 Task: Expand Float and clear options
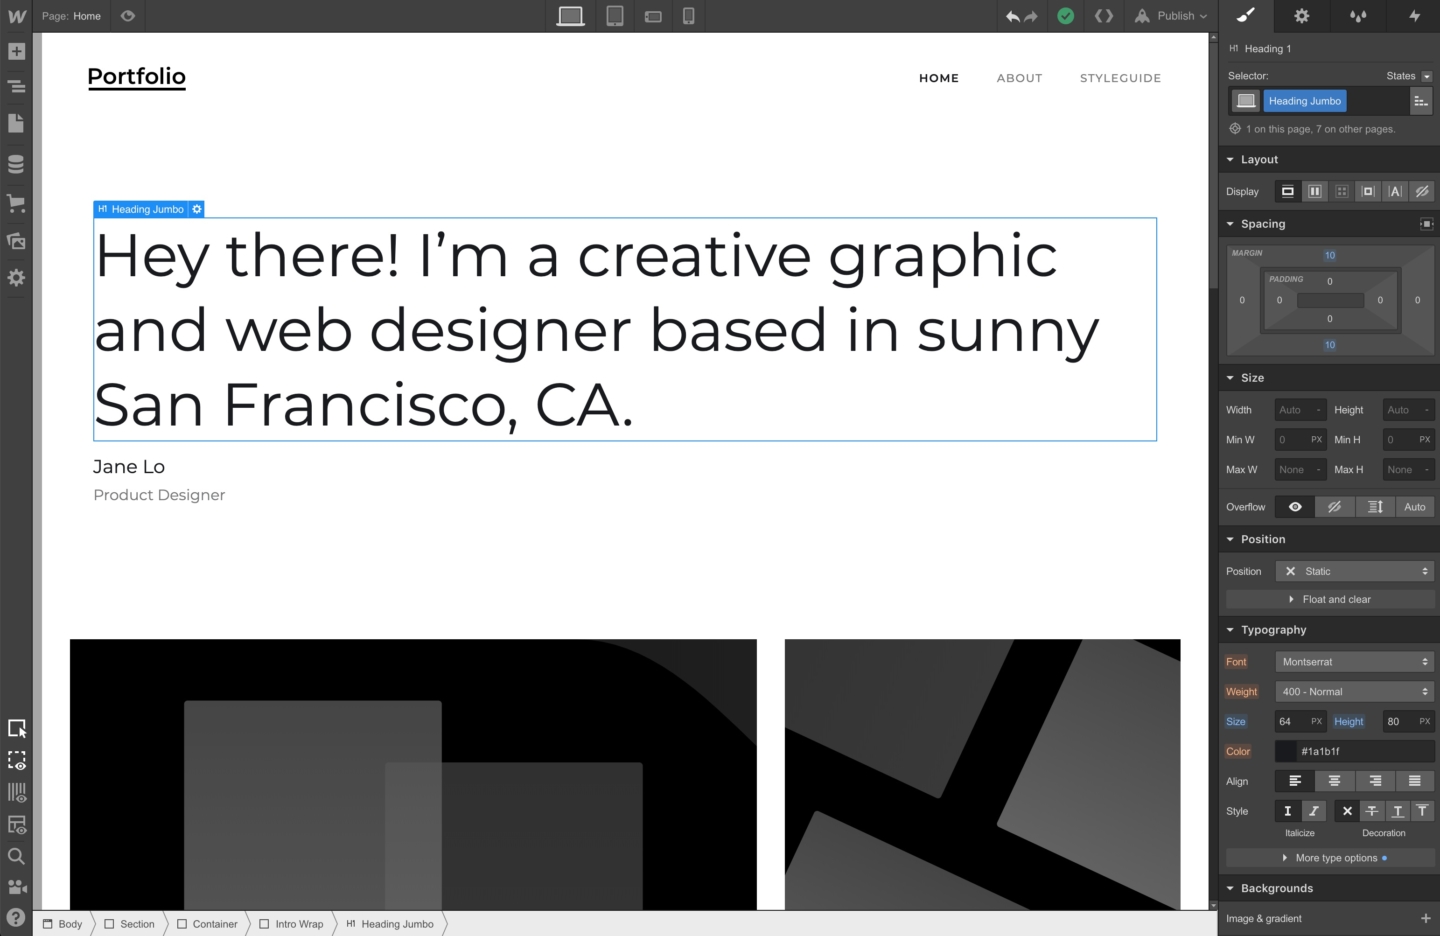coord(1330,600)
